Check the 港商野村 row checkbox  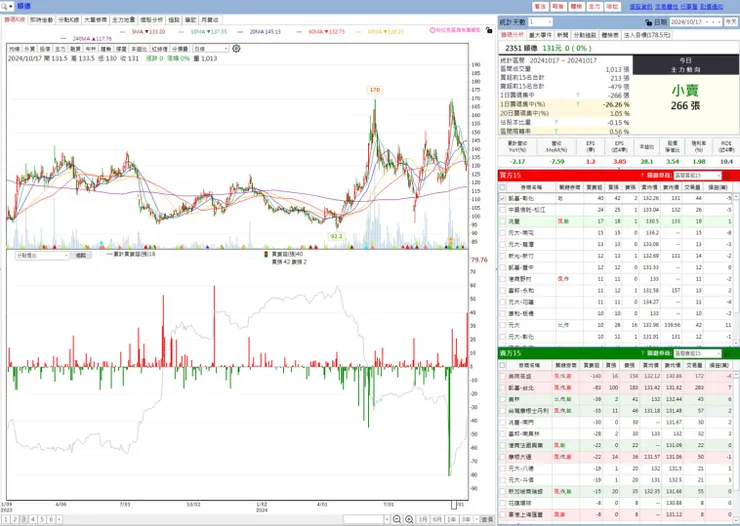pyautogui.click(x=503, y=279)
